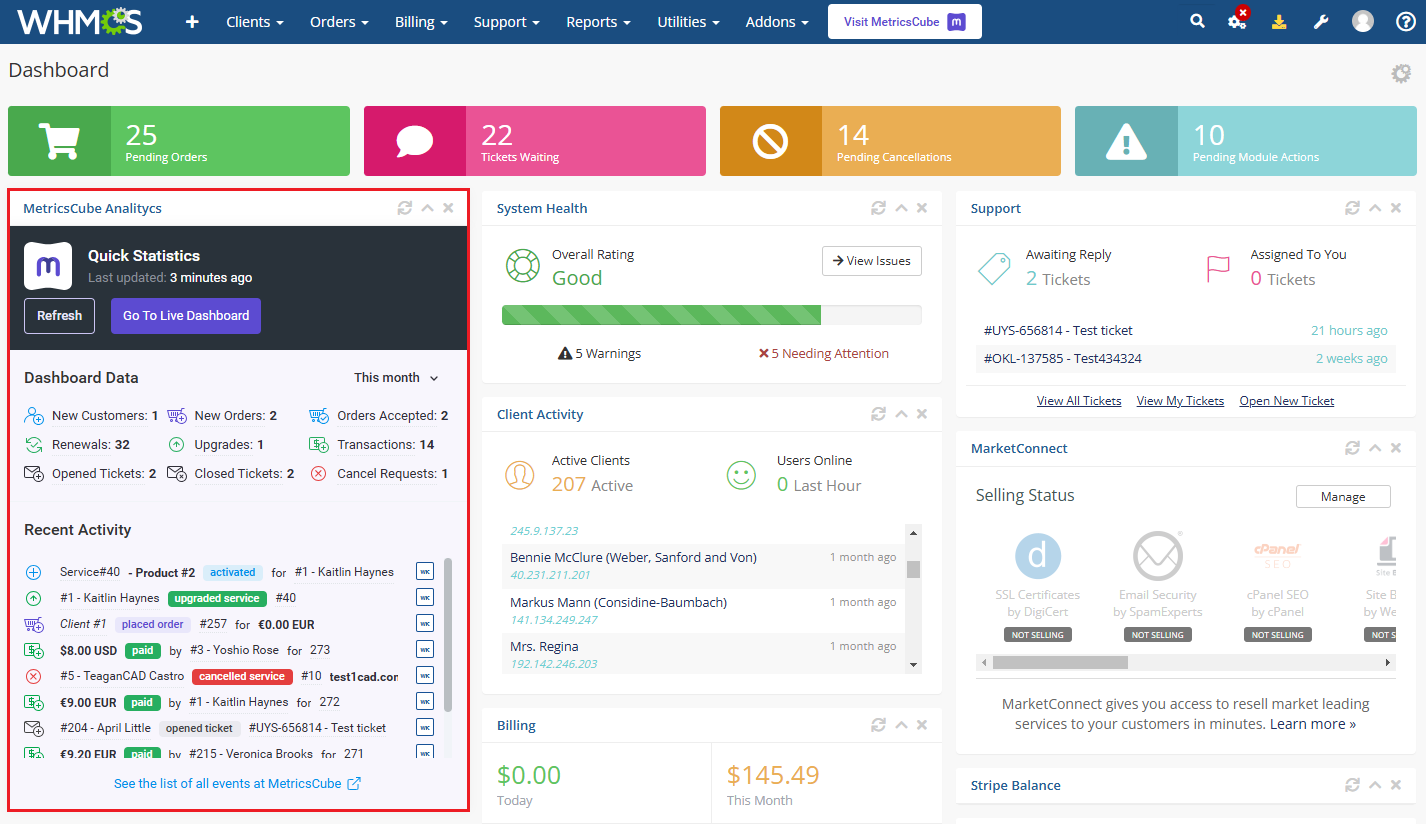The width and height of the screenshot is (1426, 824).
Task: Open dashboard settings gear icon
Action: tap(1401, 73)
